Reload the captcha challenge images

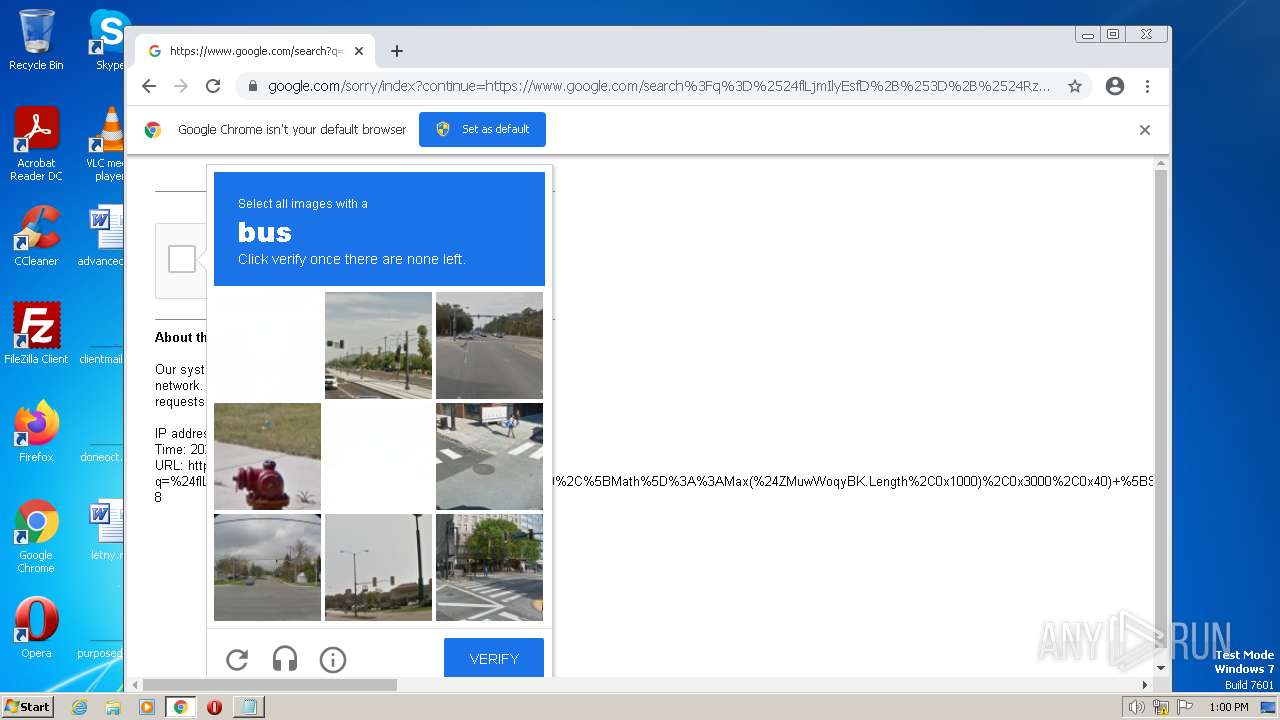point(237,659)
